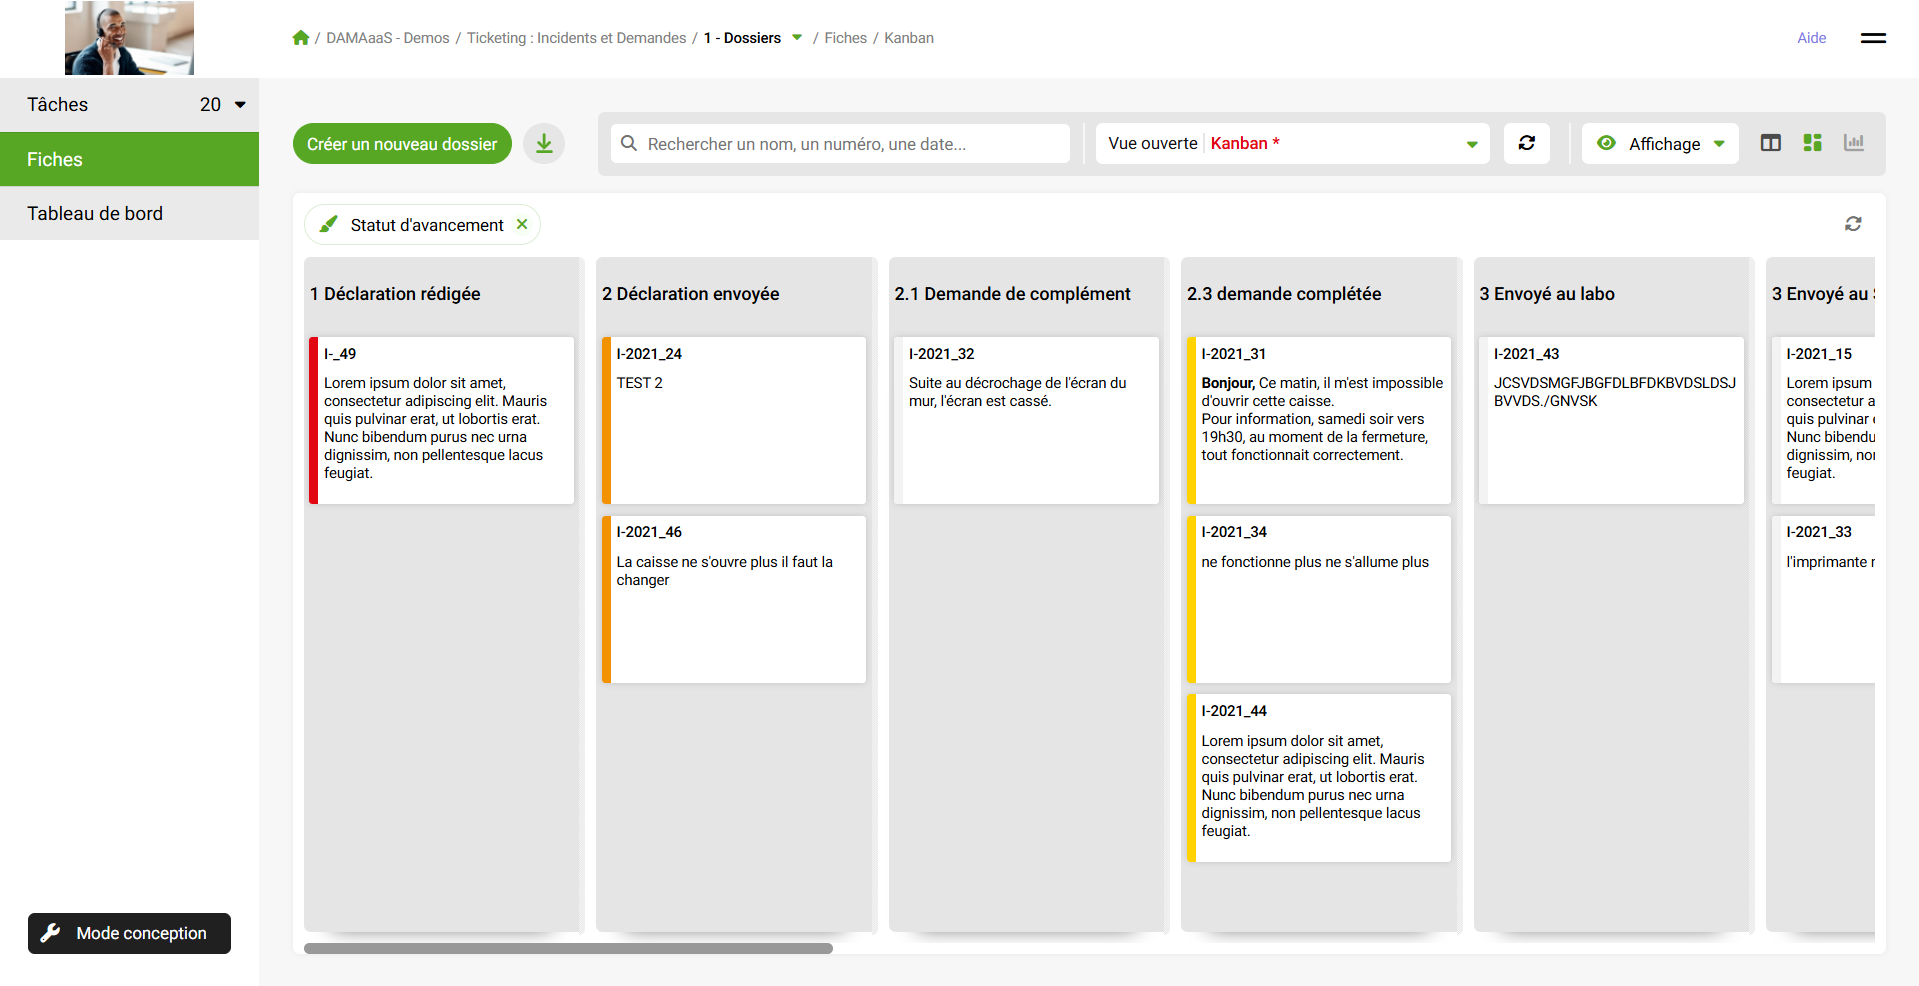
Task: Click in the Rechercher search field
Action: pyautogui.click(x=850, y=144)
